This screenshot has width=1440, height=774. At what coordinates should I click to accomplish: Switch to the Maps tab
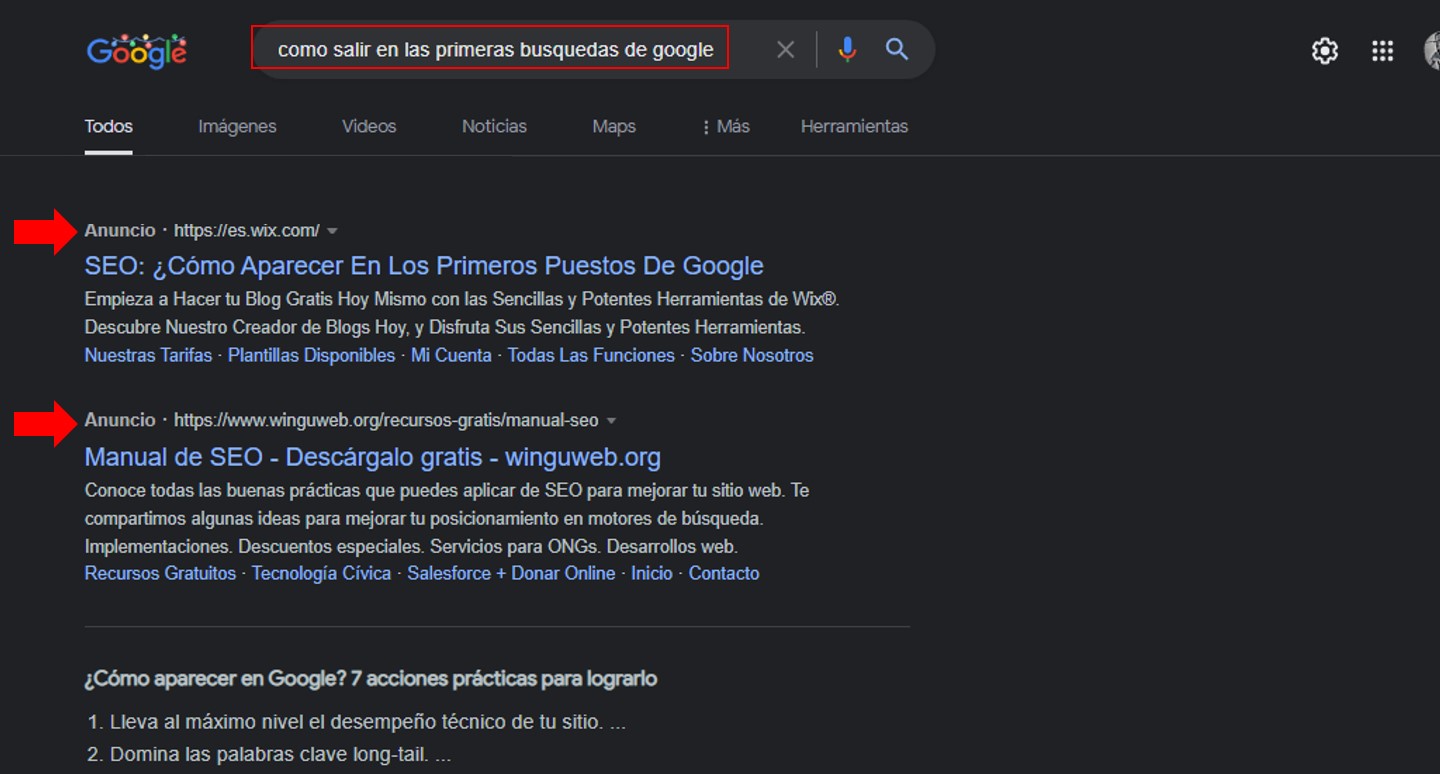point(613,126)
